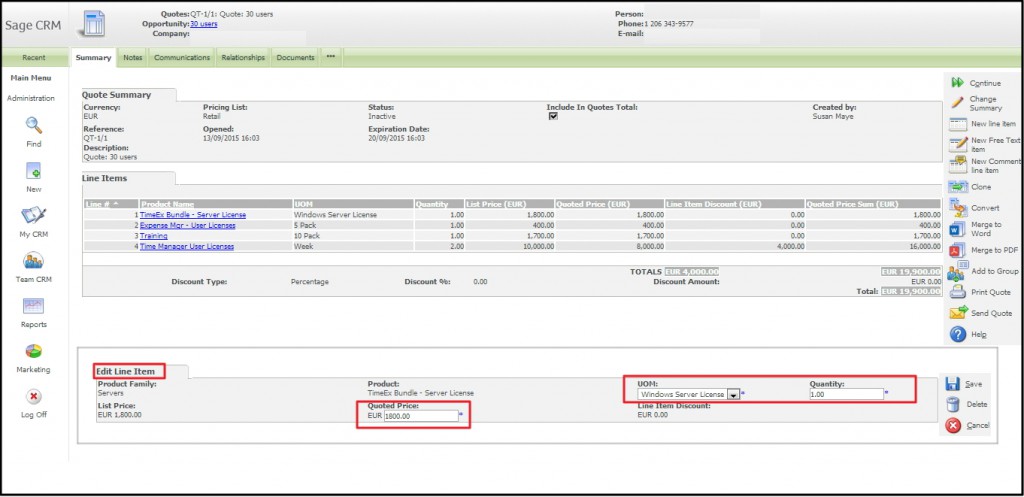Open the Training product link
The width and height of the screenshot is (1024, 497).
[x=153, y=236]
